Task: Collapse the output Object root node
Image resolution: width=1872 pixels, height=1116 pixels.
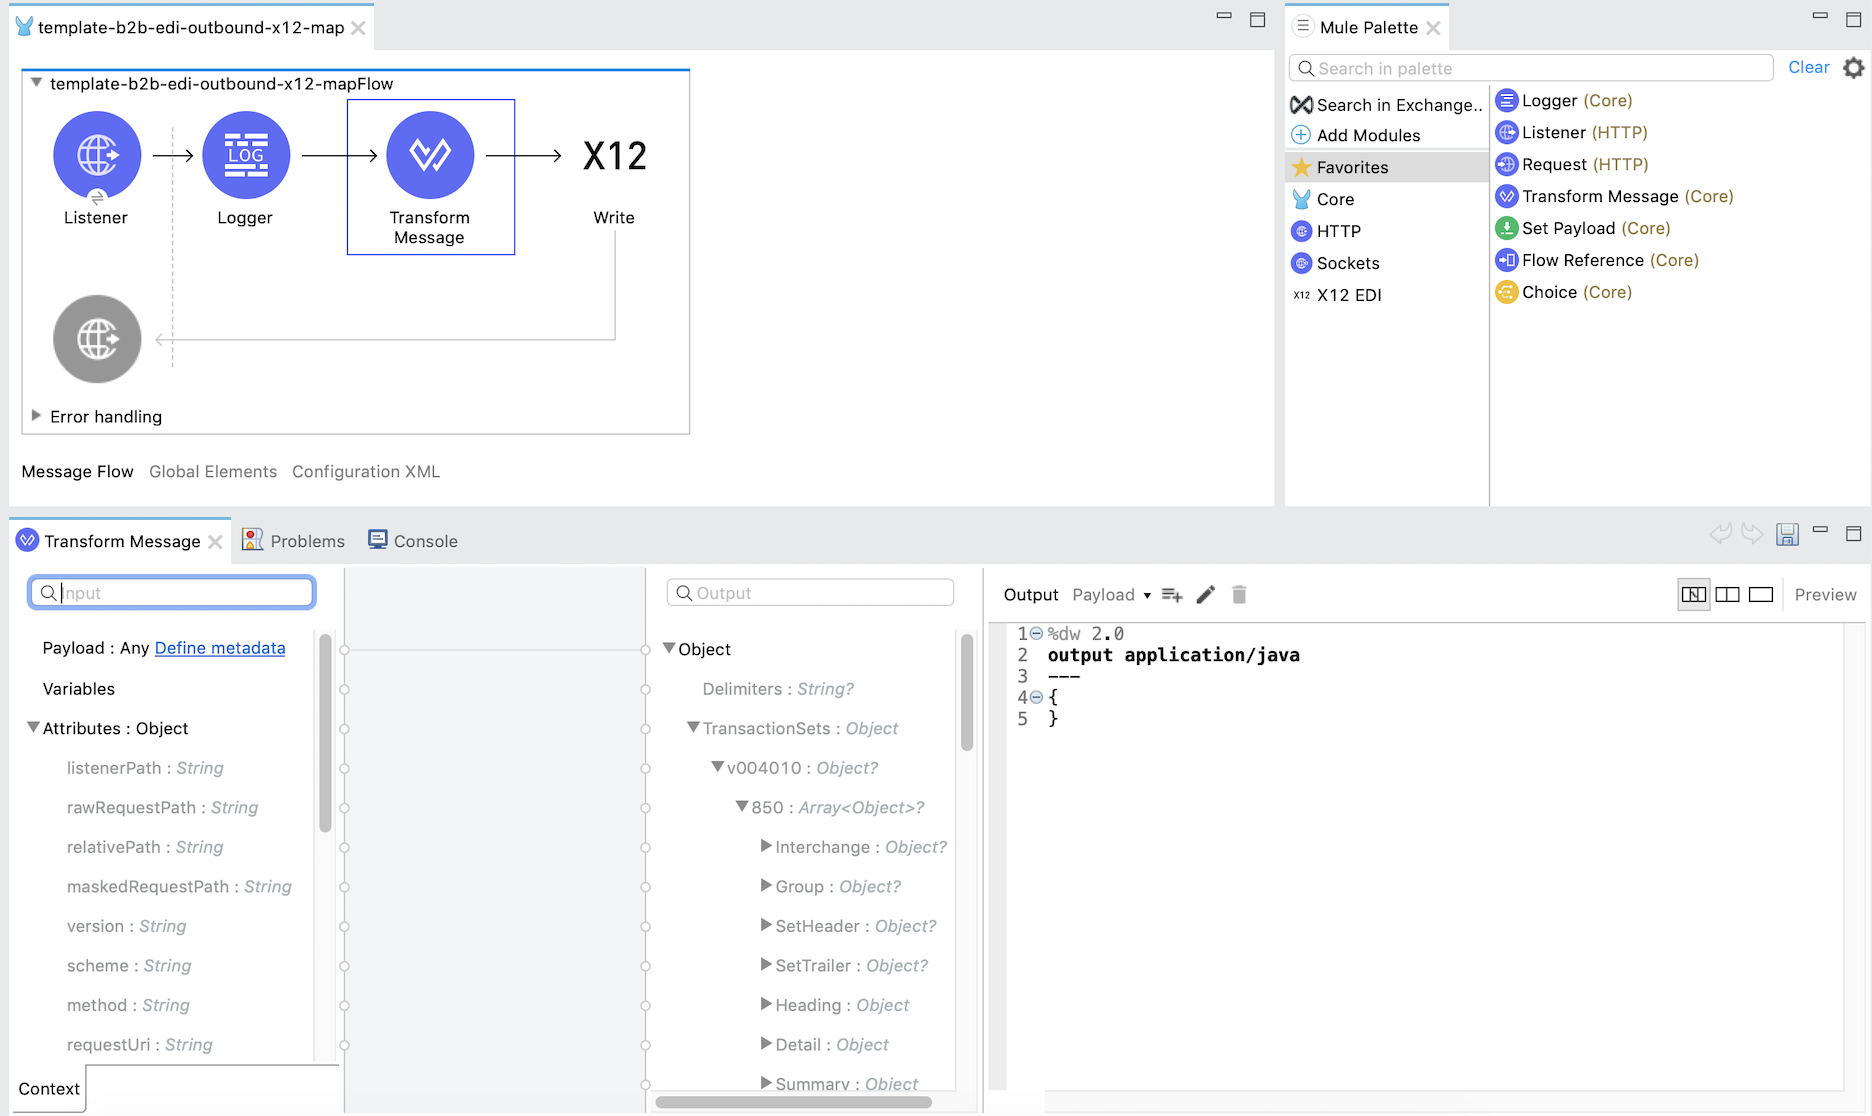Action: click(669, 648)
